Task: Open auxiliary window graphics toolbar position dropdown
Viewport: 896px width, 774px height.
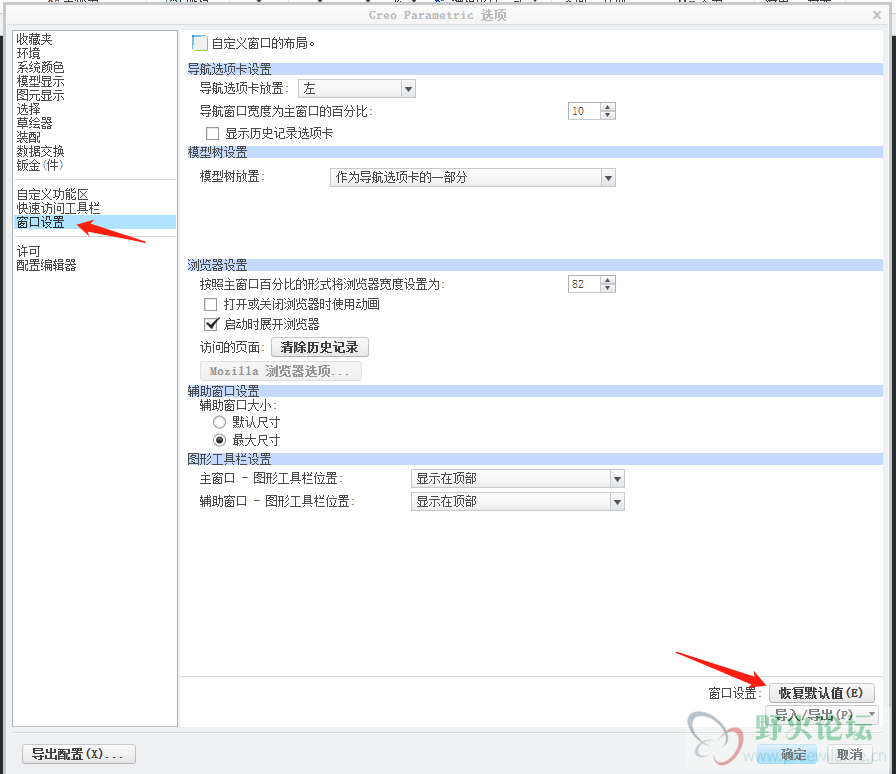Action: [x=518, y=502]
